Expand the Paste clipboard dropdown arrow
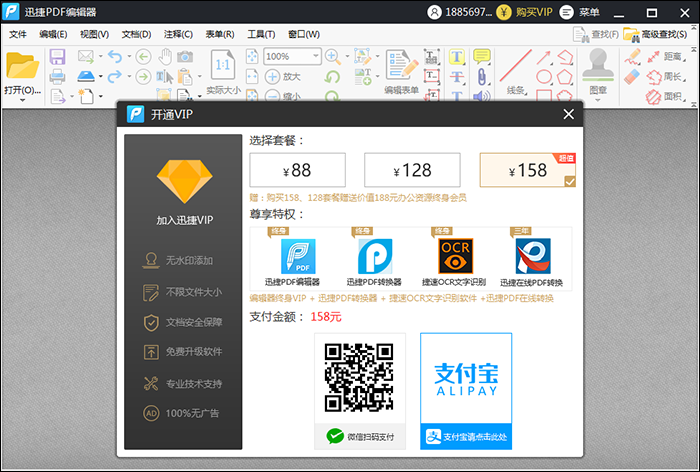Viewport: 700px width, 472px height. tap(200, 77)
